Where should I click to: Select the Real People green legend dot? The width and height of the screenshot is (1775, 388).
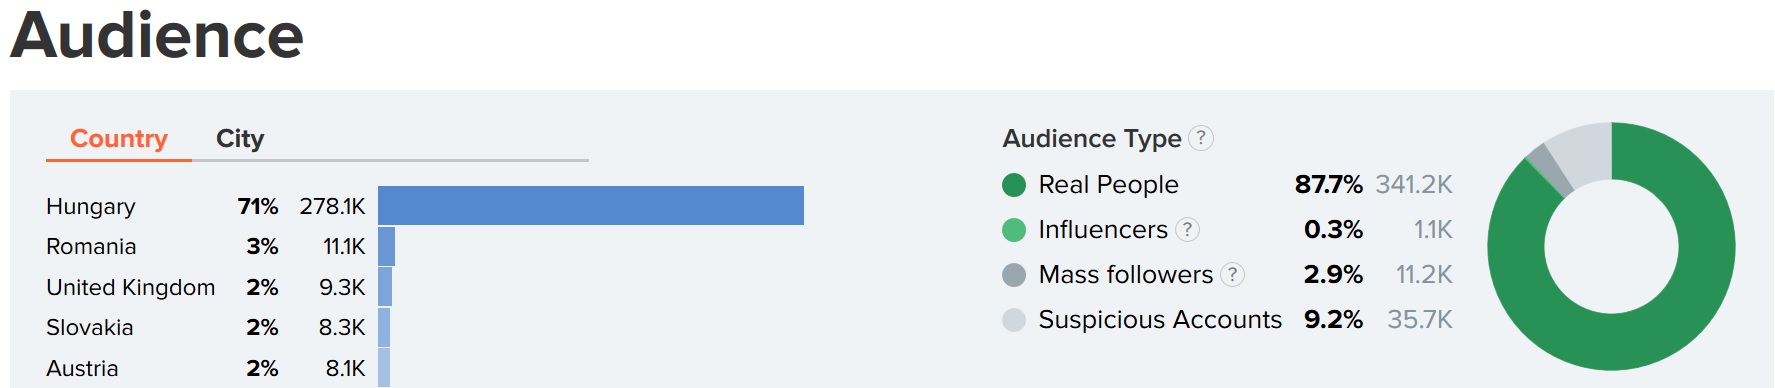pos(1014,185)
